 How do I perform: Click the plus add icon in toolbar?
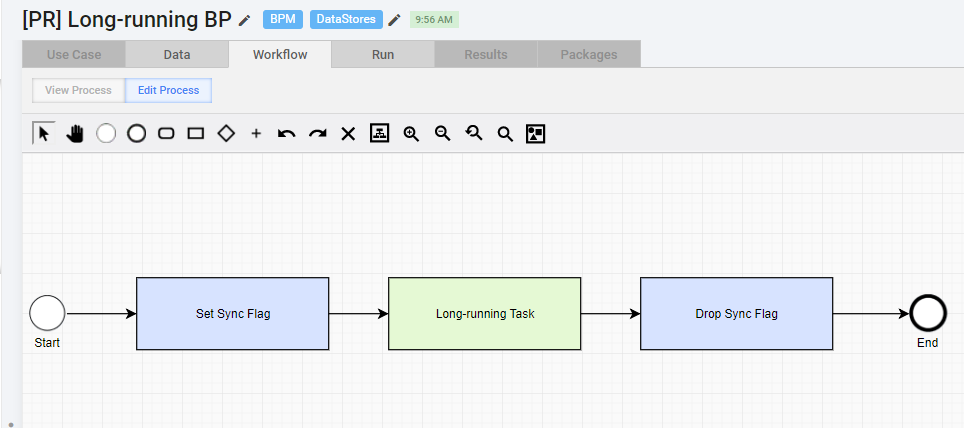coord(256,133)
